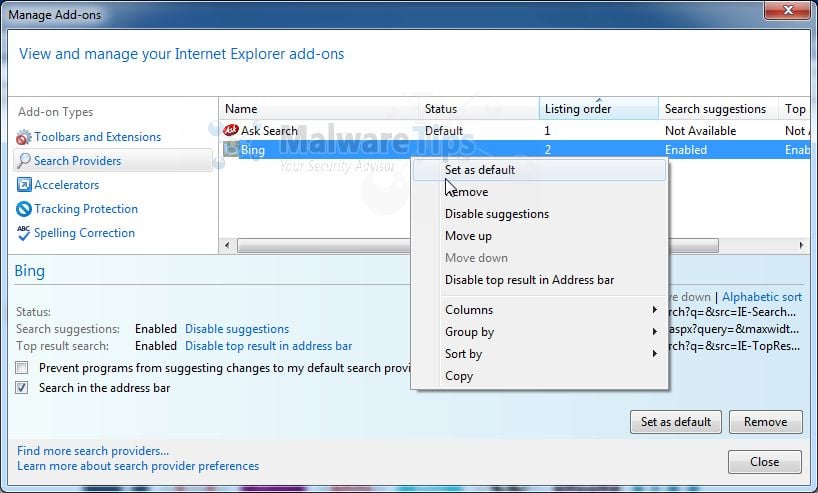Click the Enabled cell in the Bing row
818x493 pixels.
685,150
